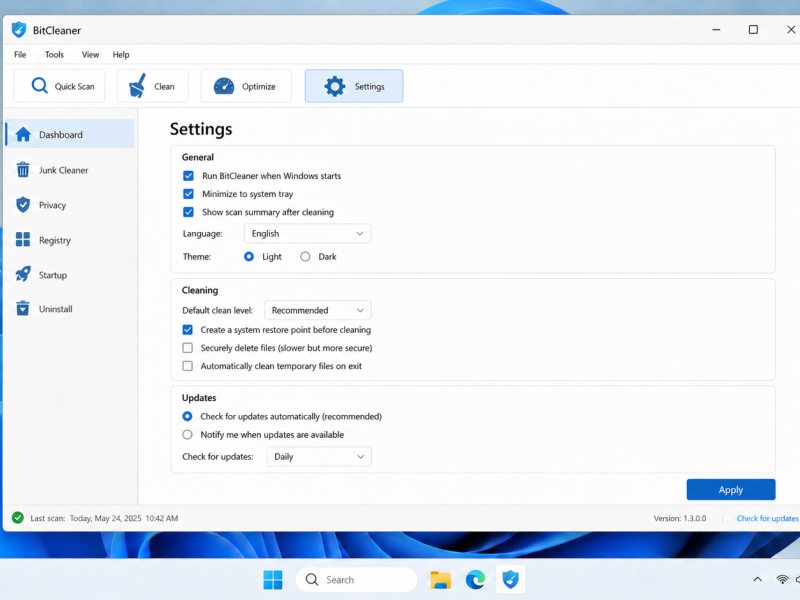Click the Last scan date text
The width and height of the screenshot is (800, 600).
pos(124,518)
